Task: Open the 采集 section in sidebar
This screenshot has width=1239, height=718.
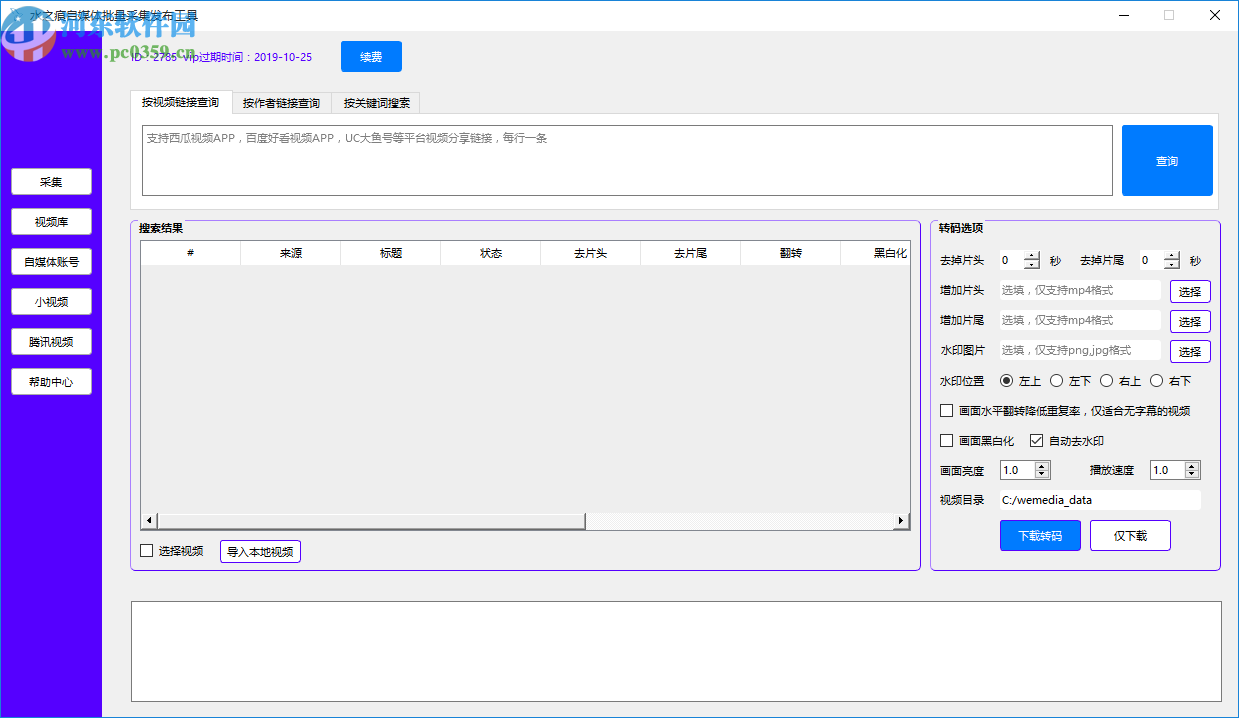Action: coord(51,182)
